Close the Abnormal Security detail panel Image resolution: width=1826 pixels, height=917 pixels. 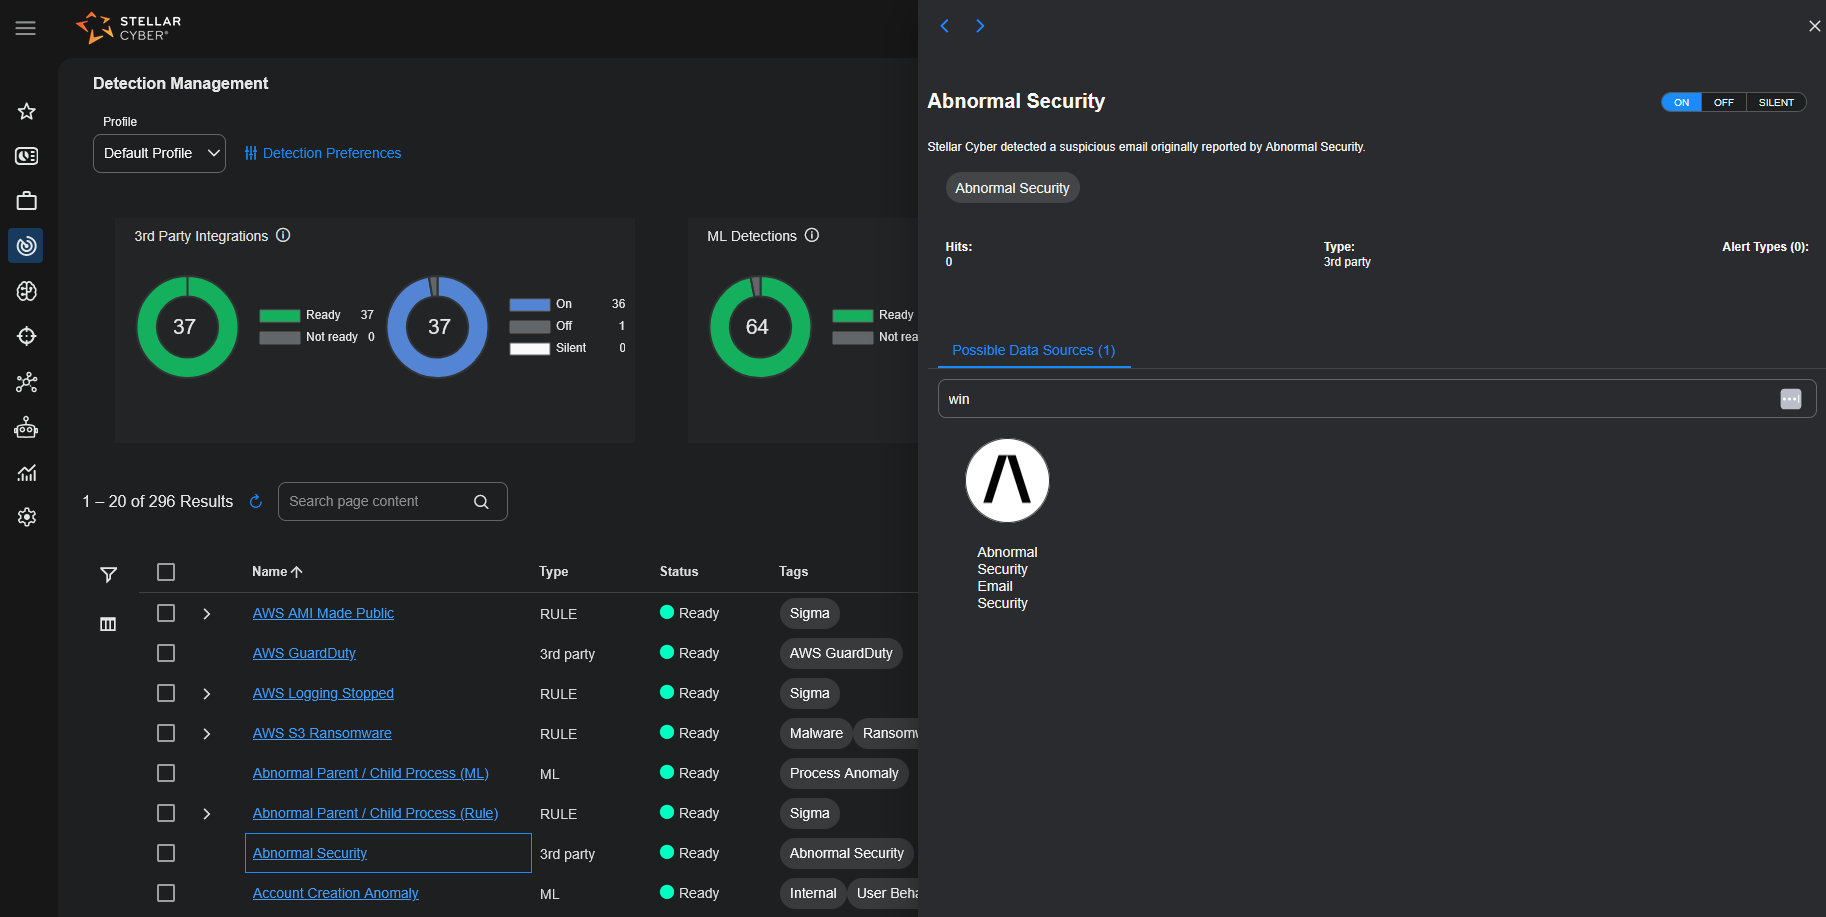pyautogui.click(x=1814, y=26)
